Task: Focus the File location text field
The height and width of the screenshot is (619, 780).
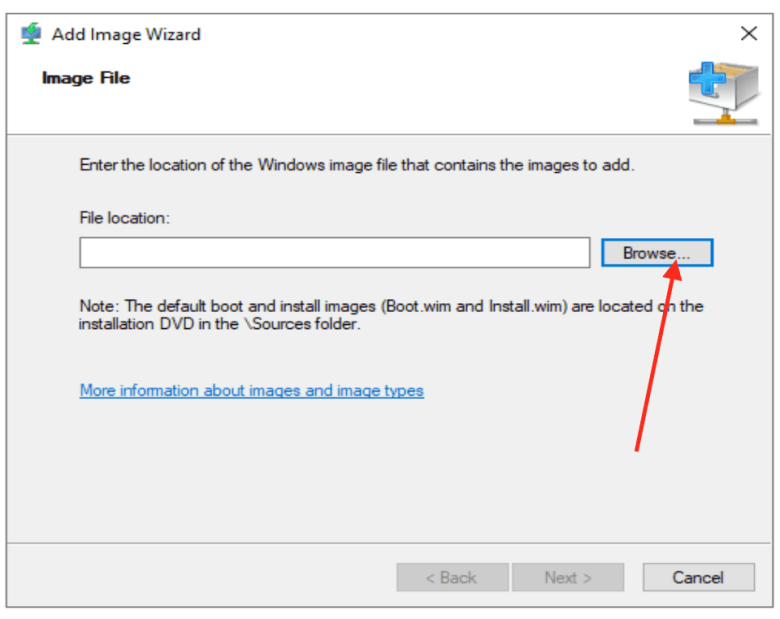Action: point(335,253)
